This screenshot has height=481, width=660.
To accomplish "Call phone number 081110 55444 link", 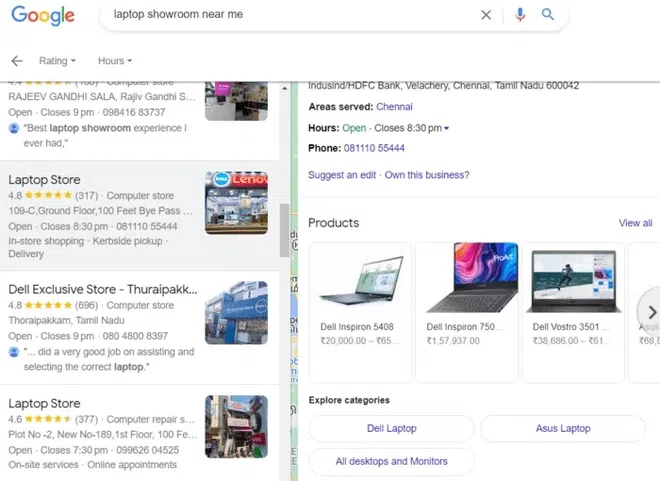I will (374, 148).
